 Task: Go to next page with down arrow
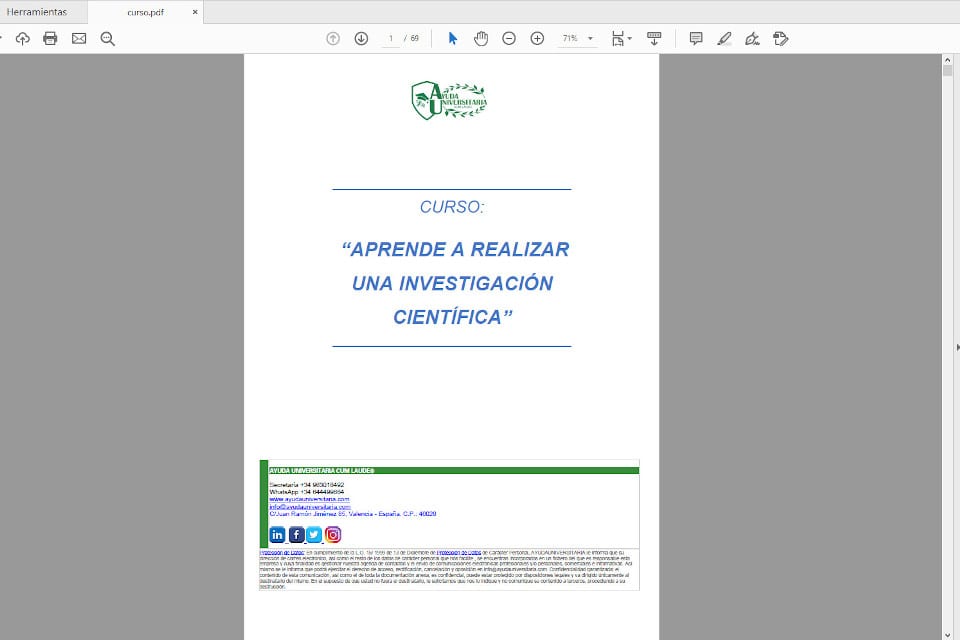coord(361,38)
